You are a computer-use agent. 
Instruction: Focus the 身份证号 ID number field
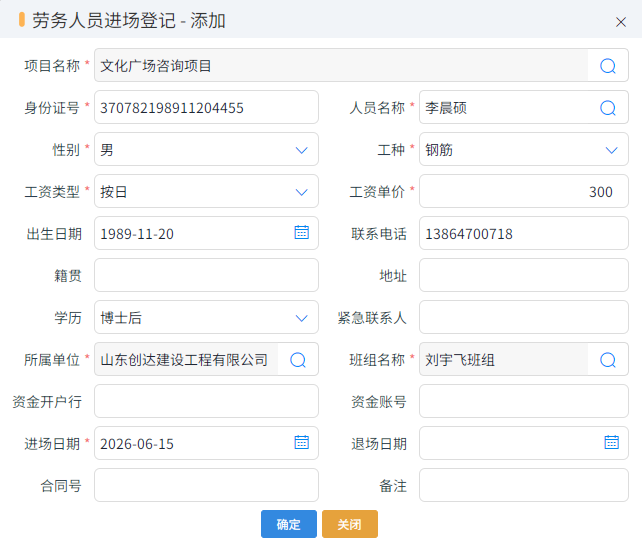206,107
